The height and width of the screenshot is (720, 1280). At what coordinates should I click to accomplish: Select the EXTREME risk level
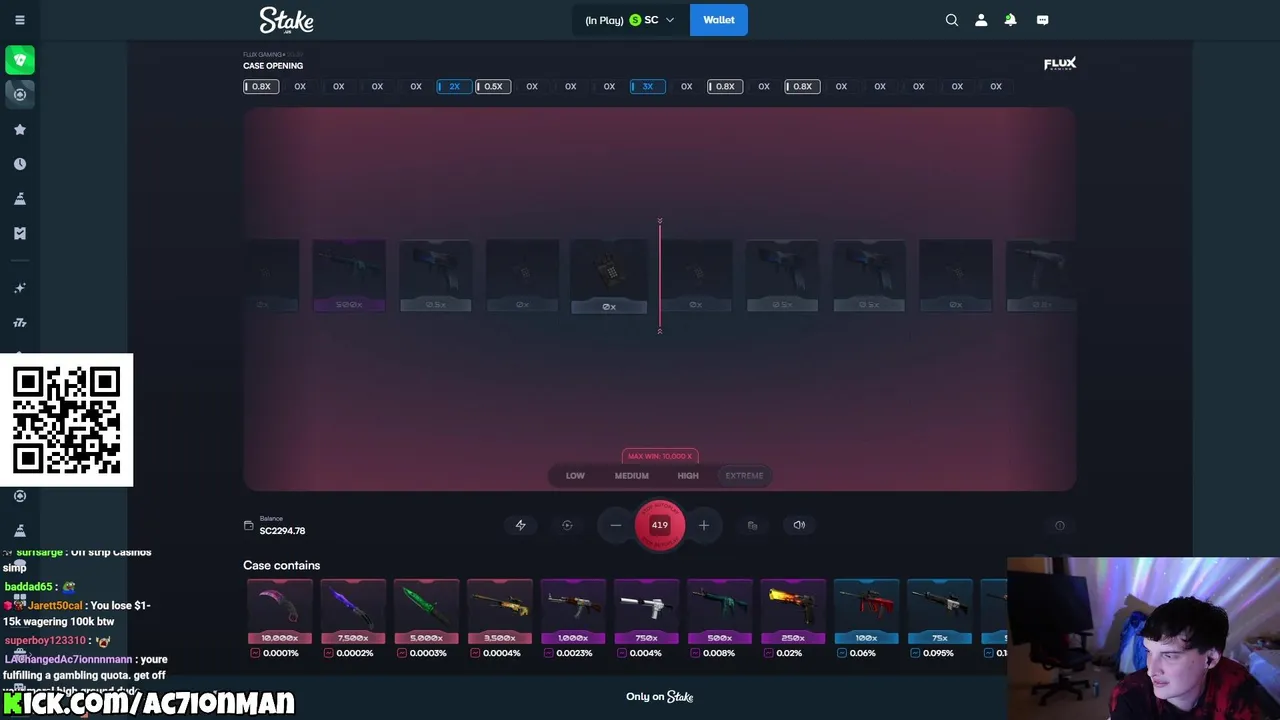744,476
